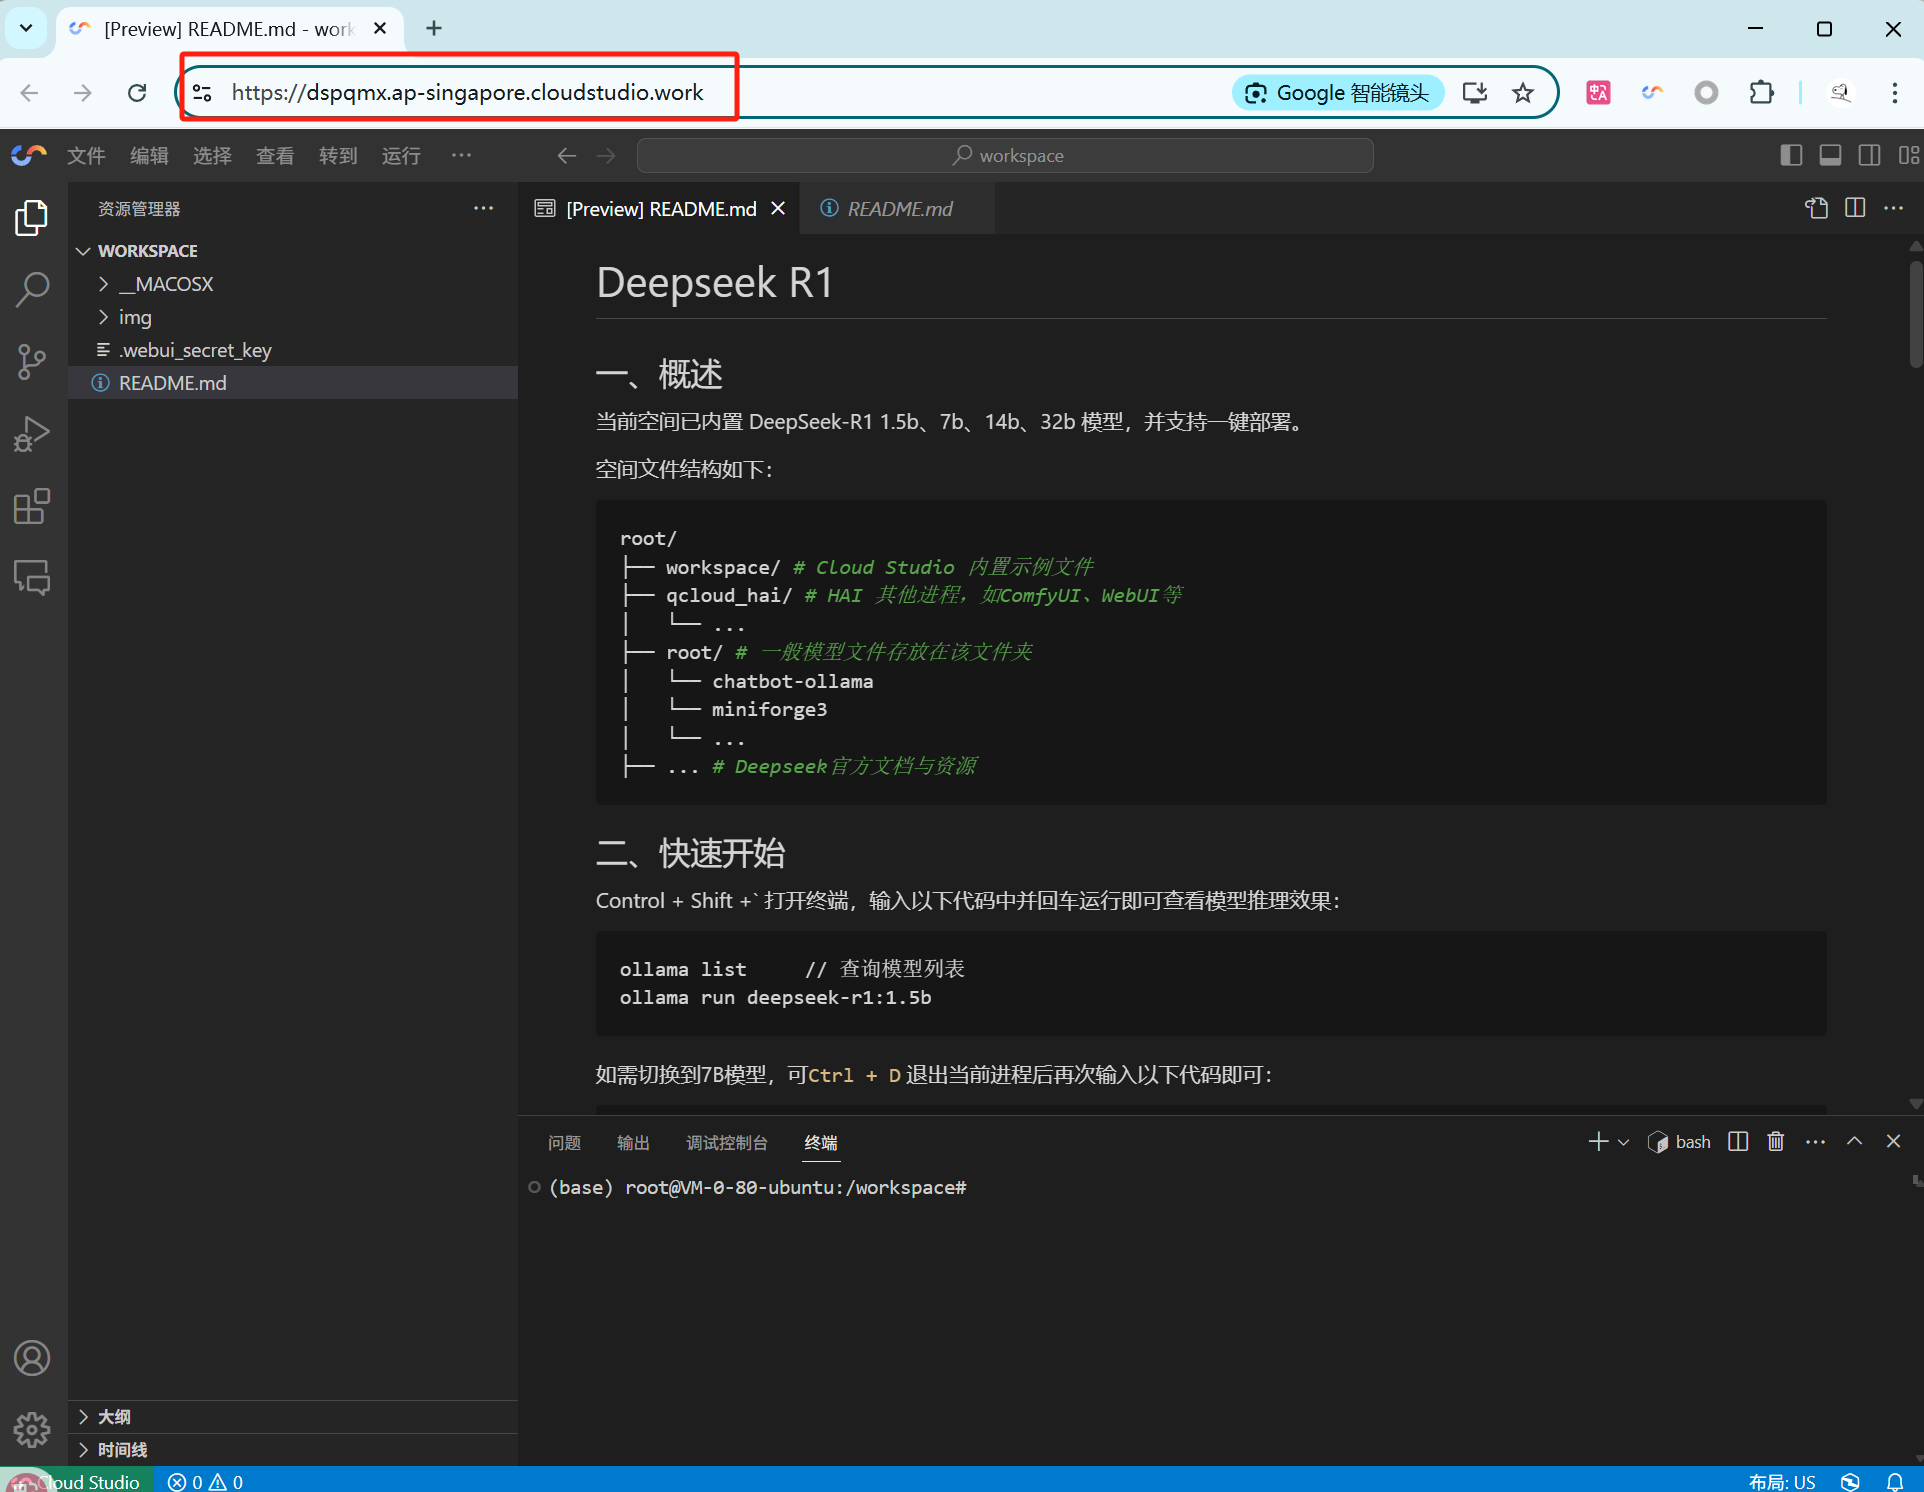Screen dimensions: 1924x1492
Task: Kill the terminal with the trash icon
Action: tap(1776, 1142)
